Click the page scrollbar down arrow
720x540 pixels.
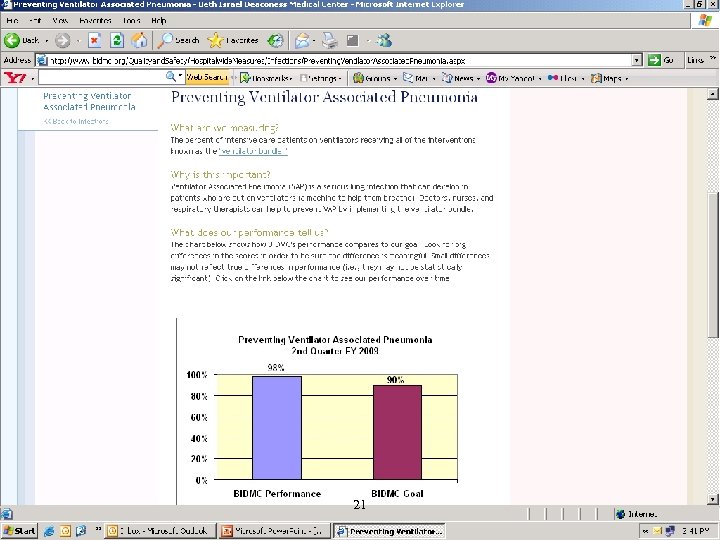click(713, 499)
